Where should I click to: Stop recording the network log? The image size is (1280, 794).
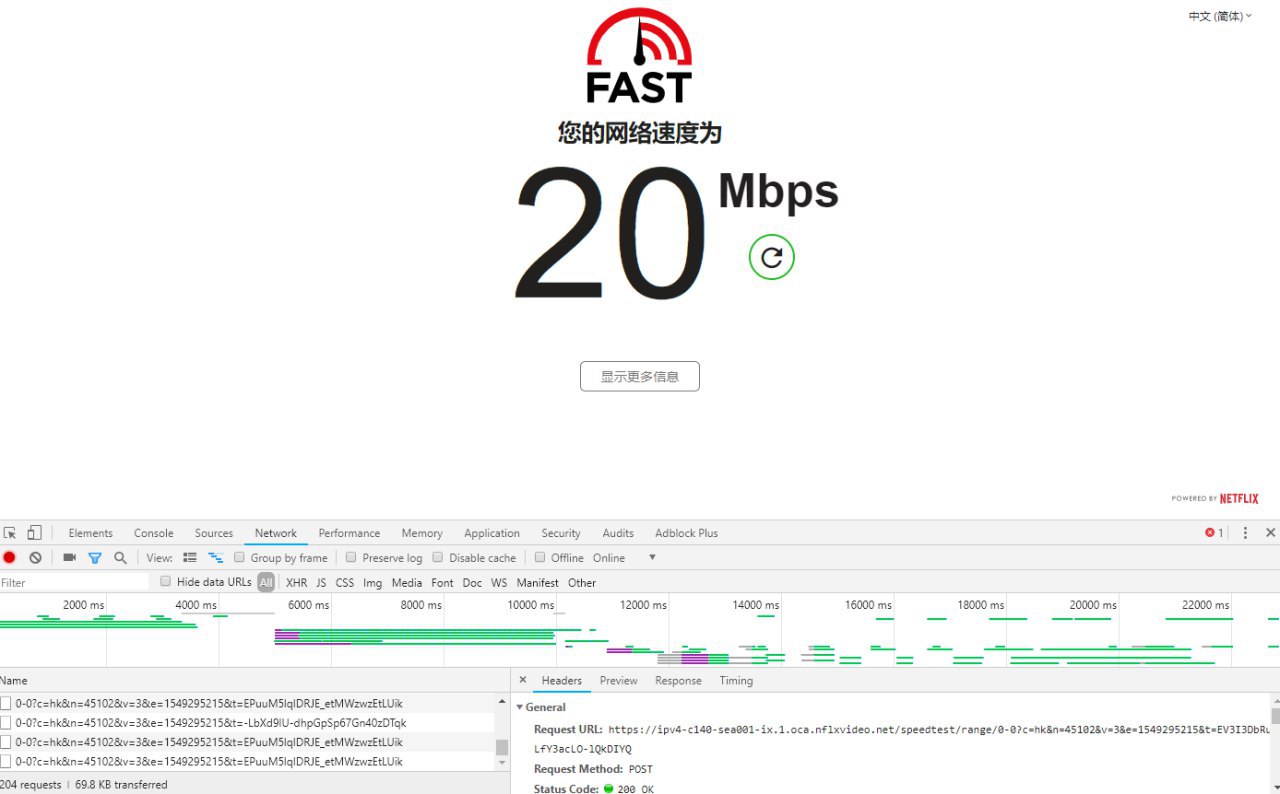pyautogui.click(x=10, y=558)
